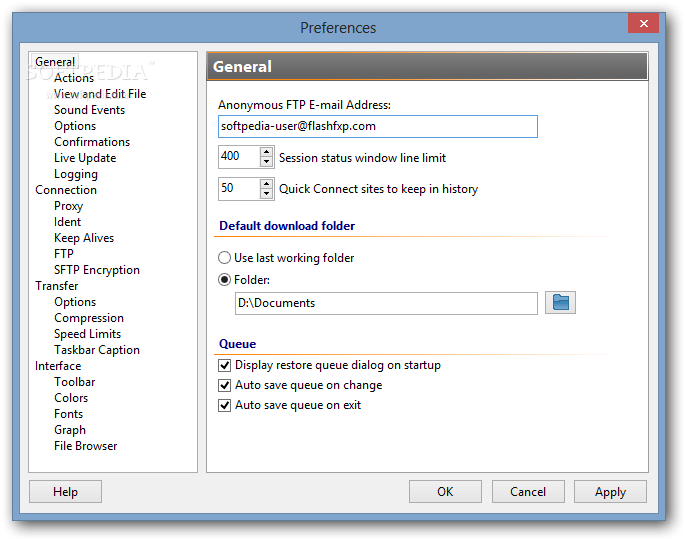
Task: Click the browse folder icon button
Action: (x=560, y=302)
